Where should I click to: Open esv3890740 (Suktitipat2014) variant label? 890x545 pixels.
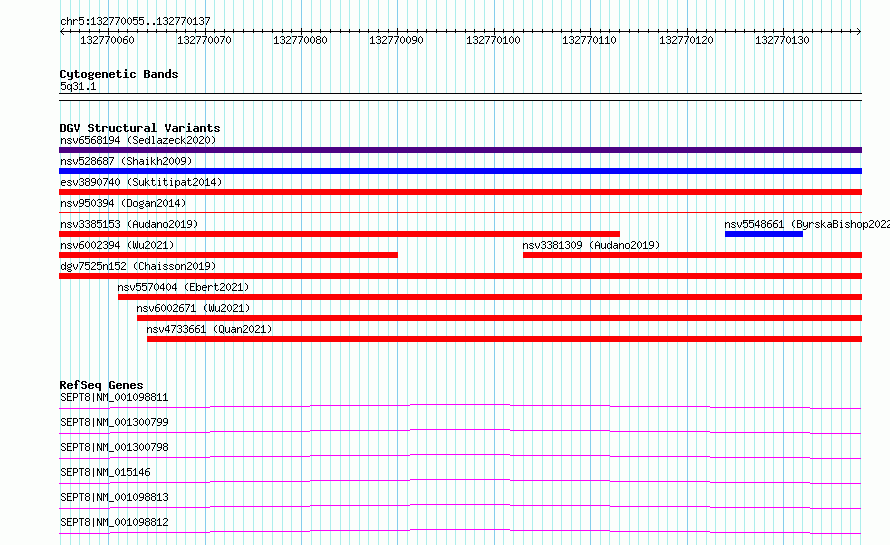pyautogui.click(x=141, y=182)
